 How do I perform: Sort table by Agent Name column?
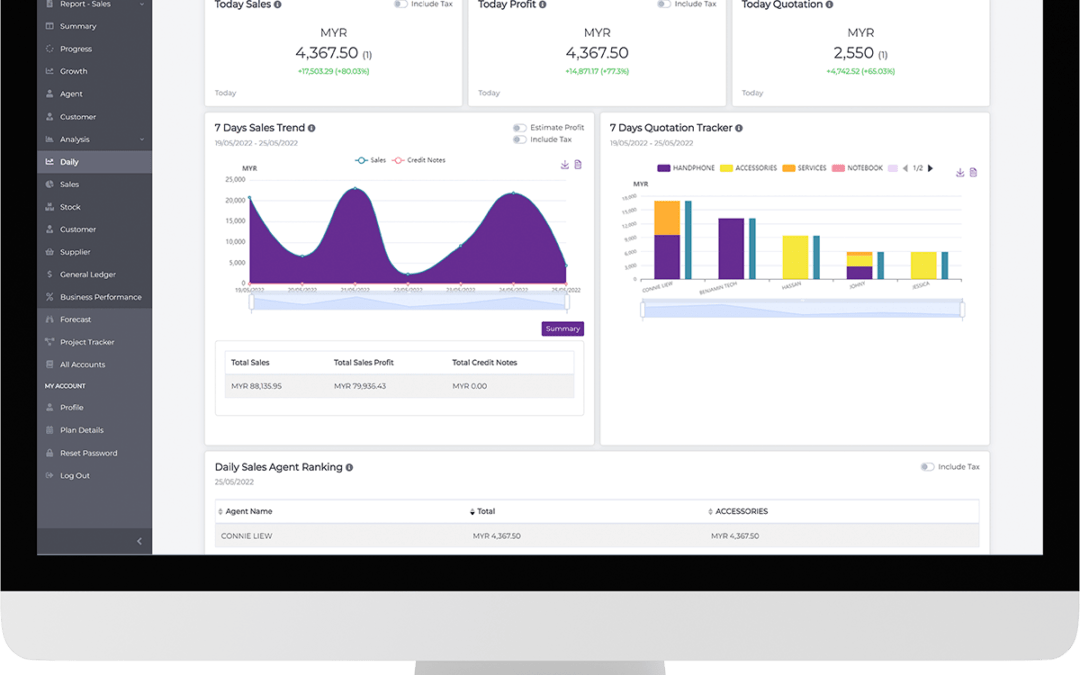click(x=248, y=511)
